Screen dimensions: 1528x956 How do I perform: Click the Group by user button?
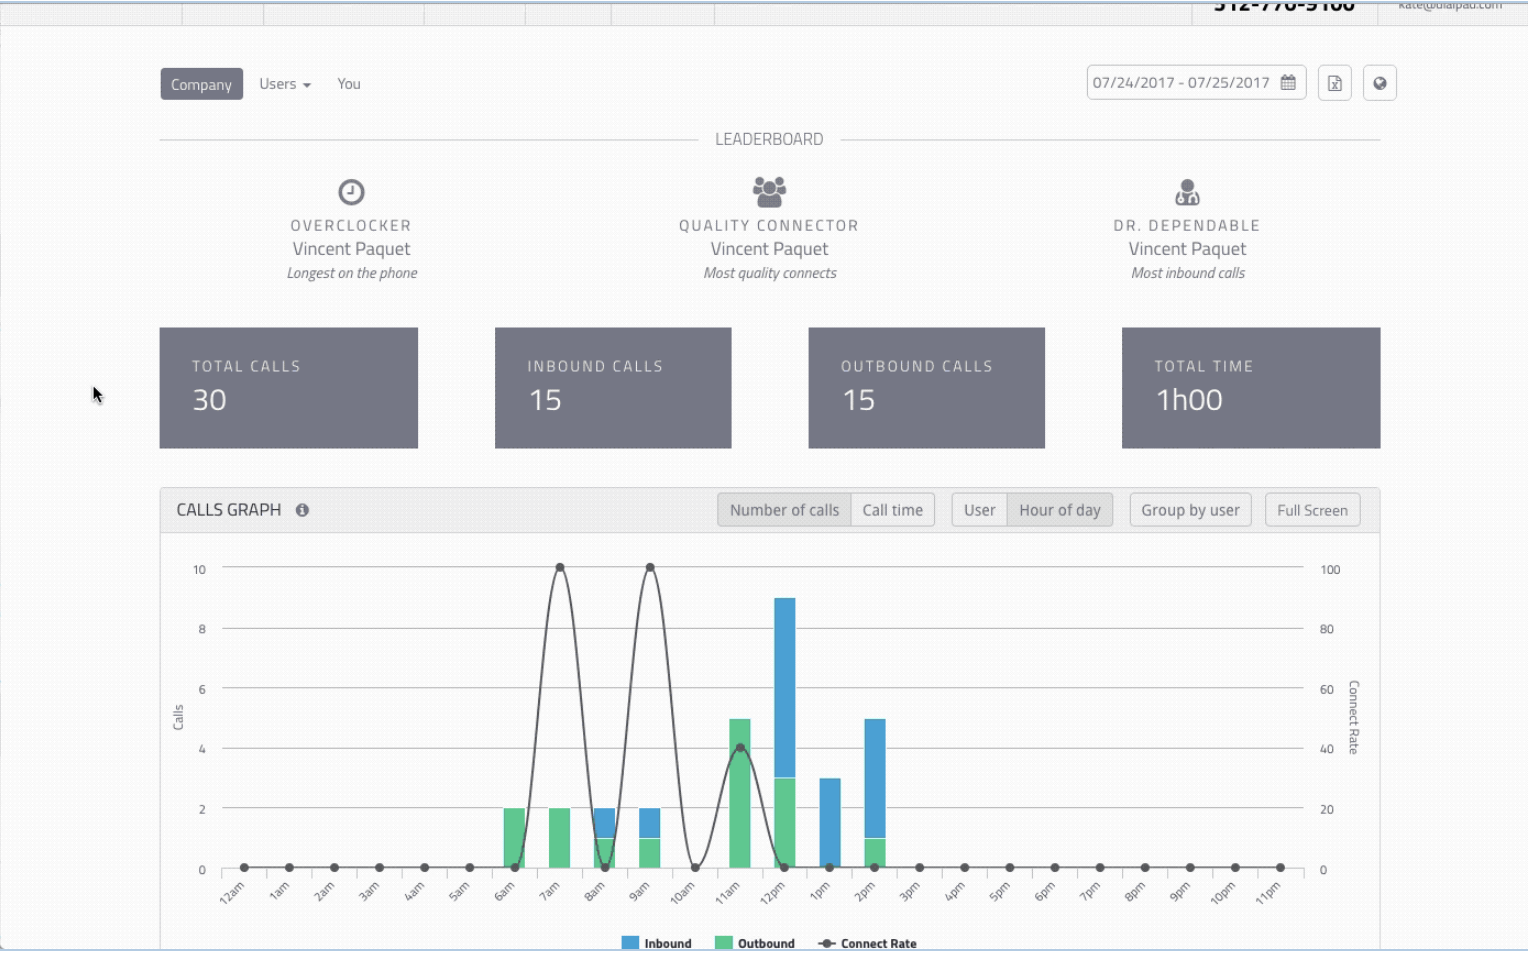coord(1190,510)
